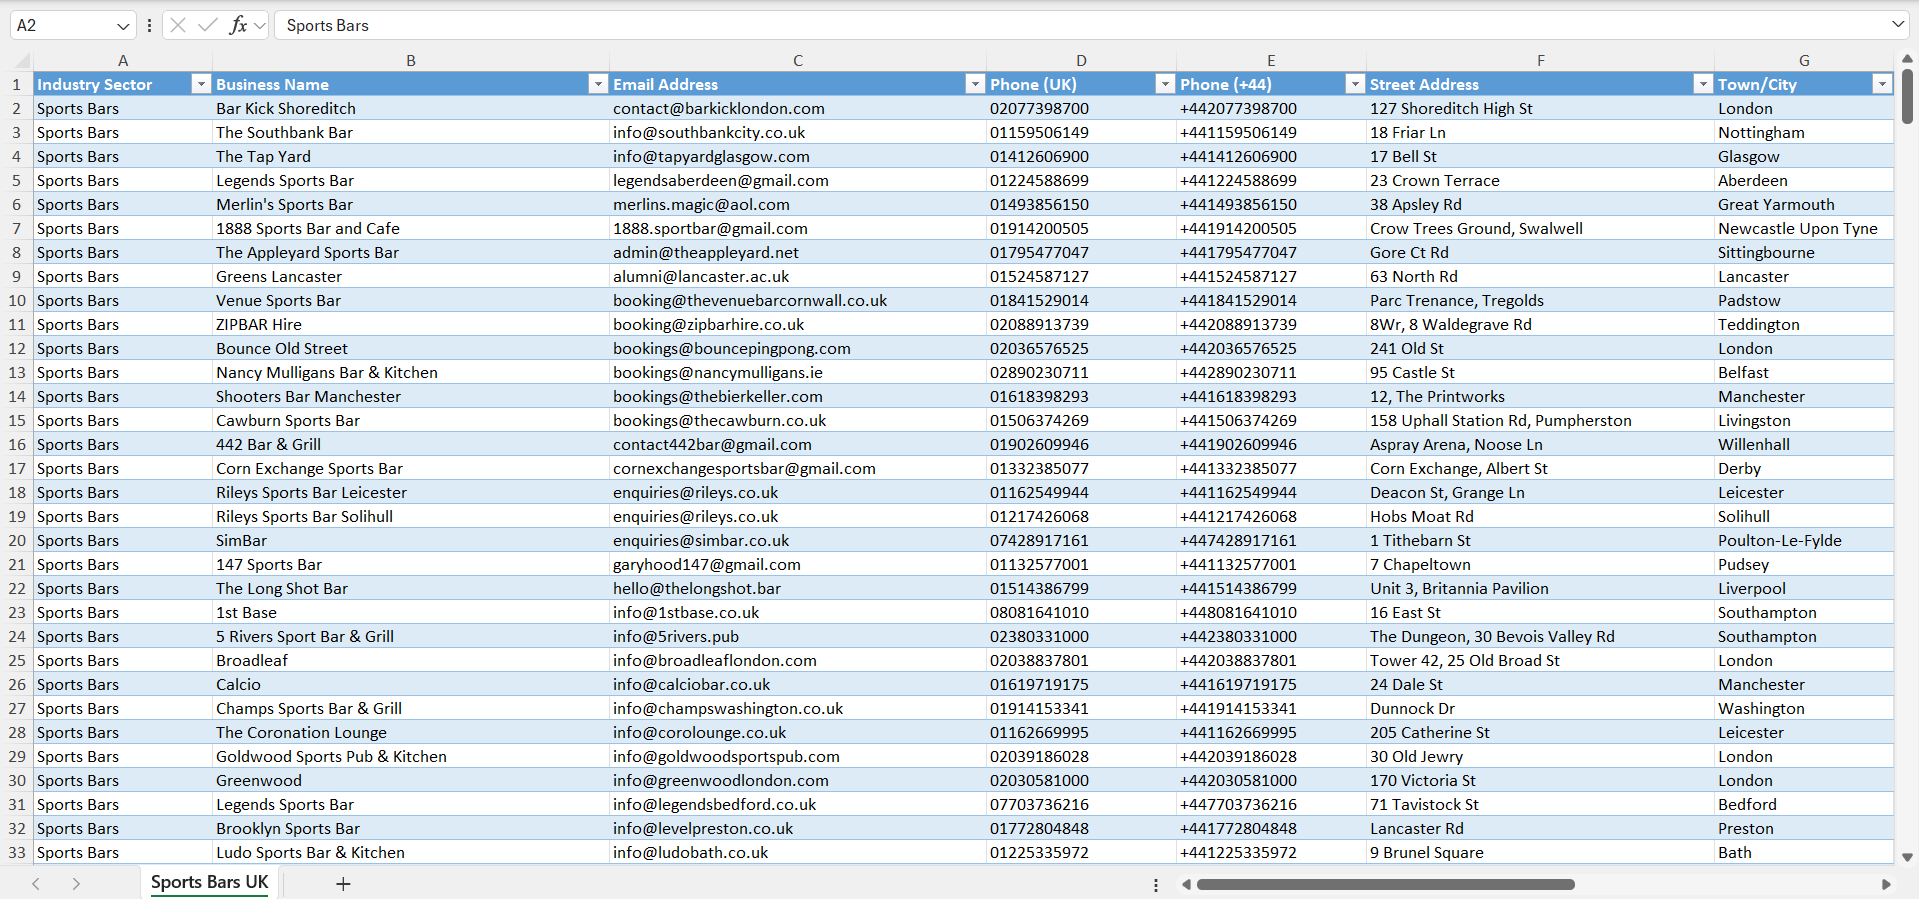Open the formula bar options dots
1919x899 pixels.
[x=149, y=25]
